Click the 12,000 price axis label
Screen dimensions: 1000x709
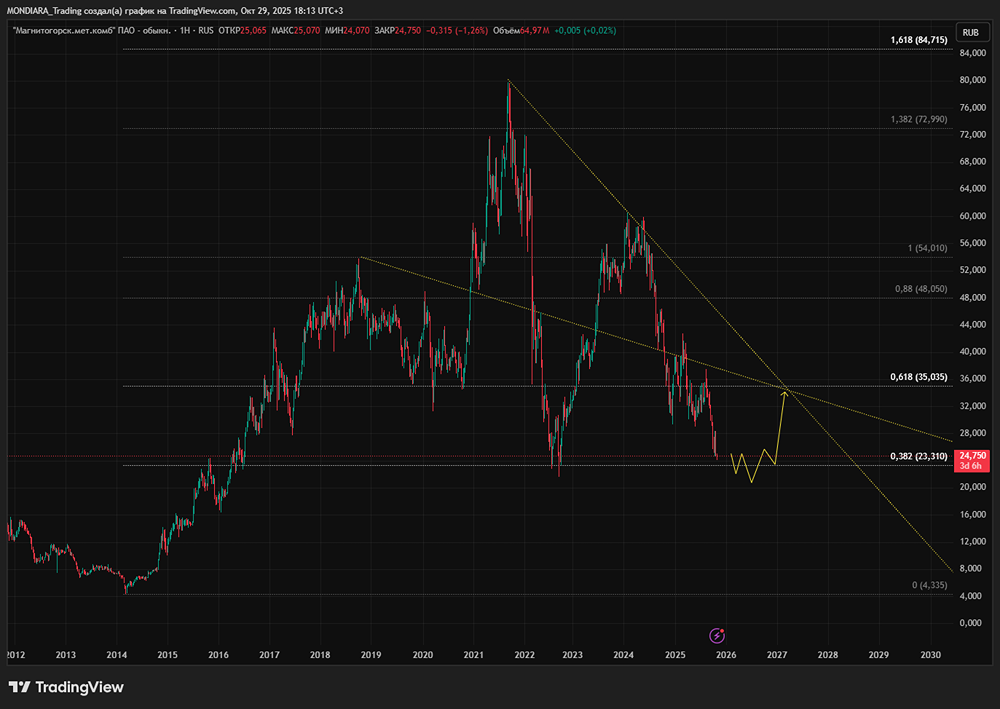click(973, 542)
